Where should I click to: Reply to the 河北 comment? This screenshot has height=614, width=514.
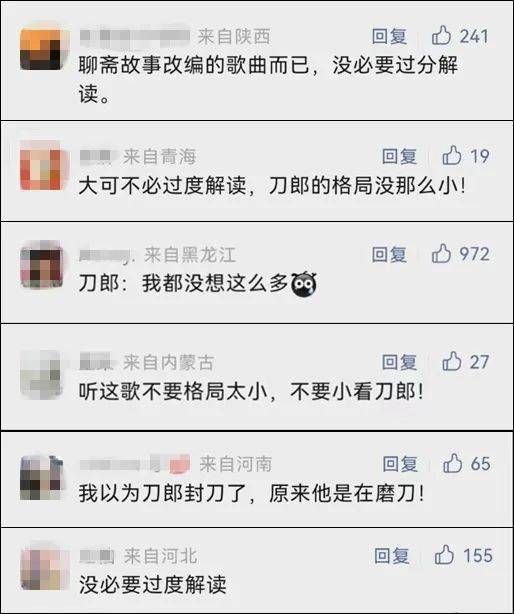pos(392,556)
